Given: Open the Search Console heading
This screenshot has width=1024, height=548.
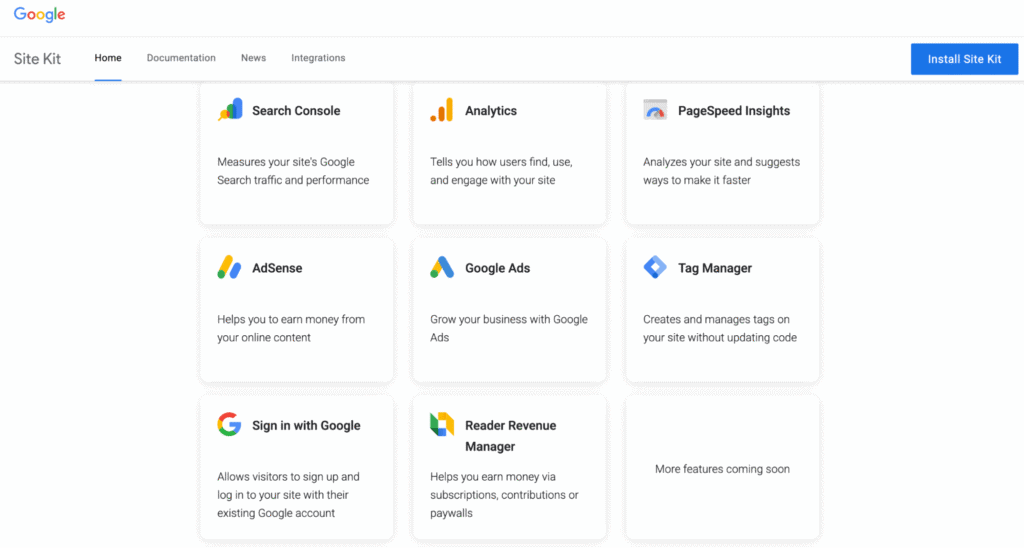Looking at the screenshot, I should 296,111.
